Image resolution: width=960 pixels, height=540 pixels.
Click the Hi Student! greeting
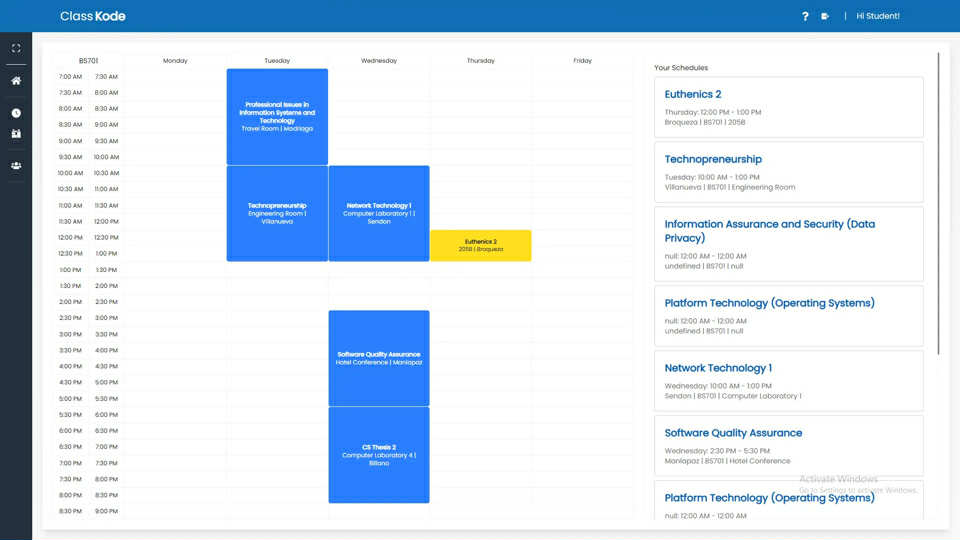tap(877, 16)
